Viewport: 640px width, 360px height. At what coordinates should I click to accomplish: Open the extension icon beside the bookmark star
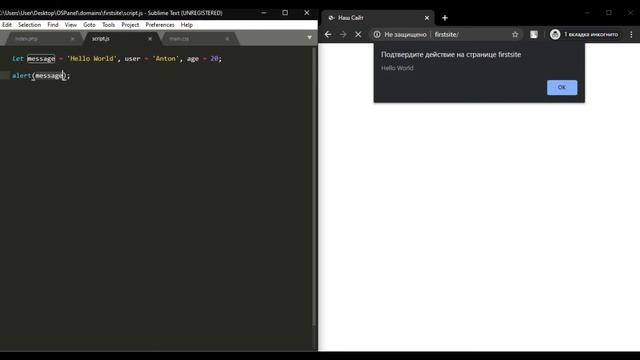534,35
